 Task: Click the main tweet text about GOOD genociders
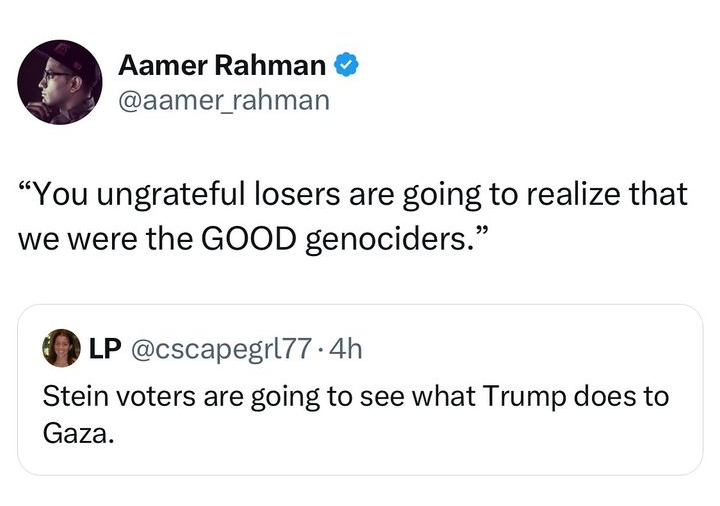click(353, 216)
